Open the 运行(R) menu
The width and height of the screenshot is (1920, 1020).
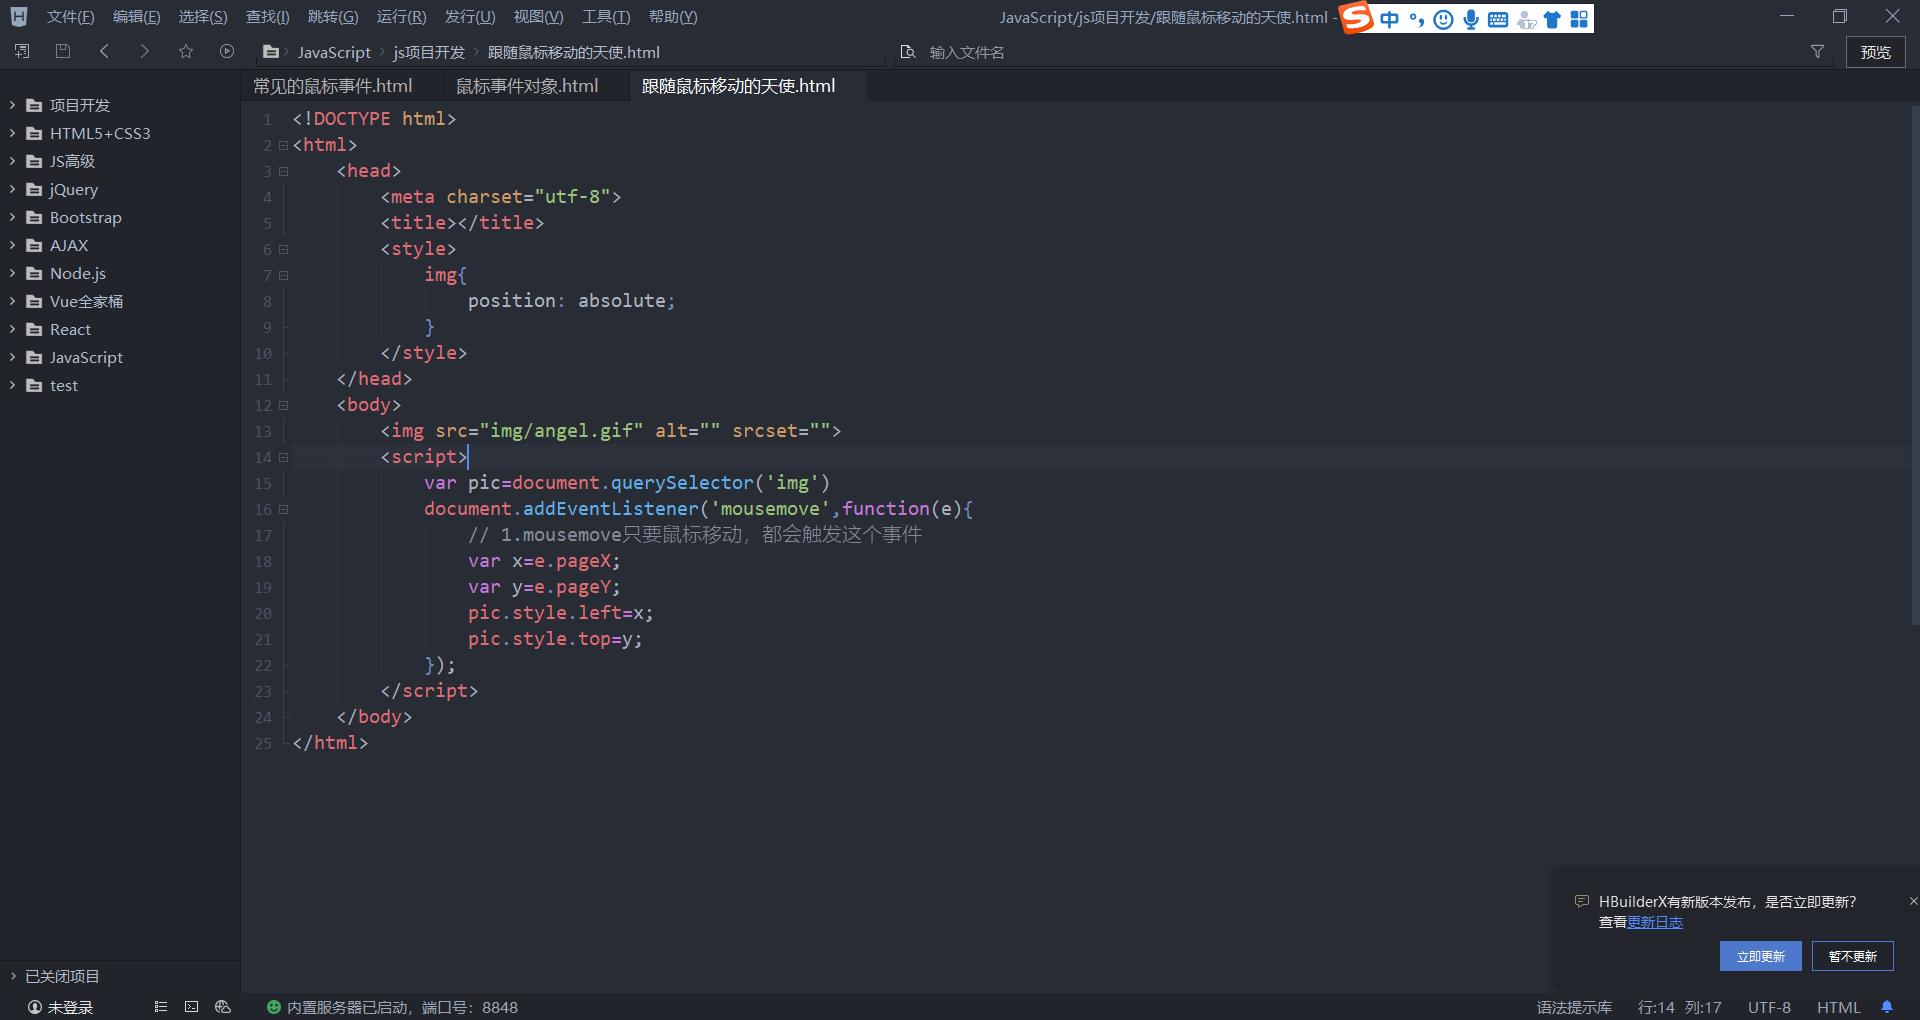pyautogui.click(x=401, y=16)
